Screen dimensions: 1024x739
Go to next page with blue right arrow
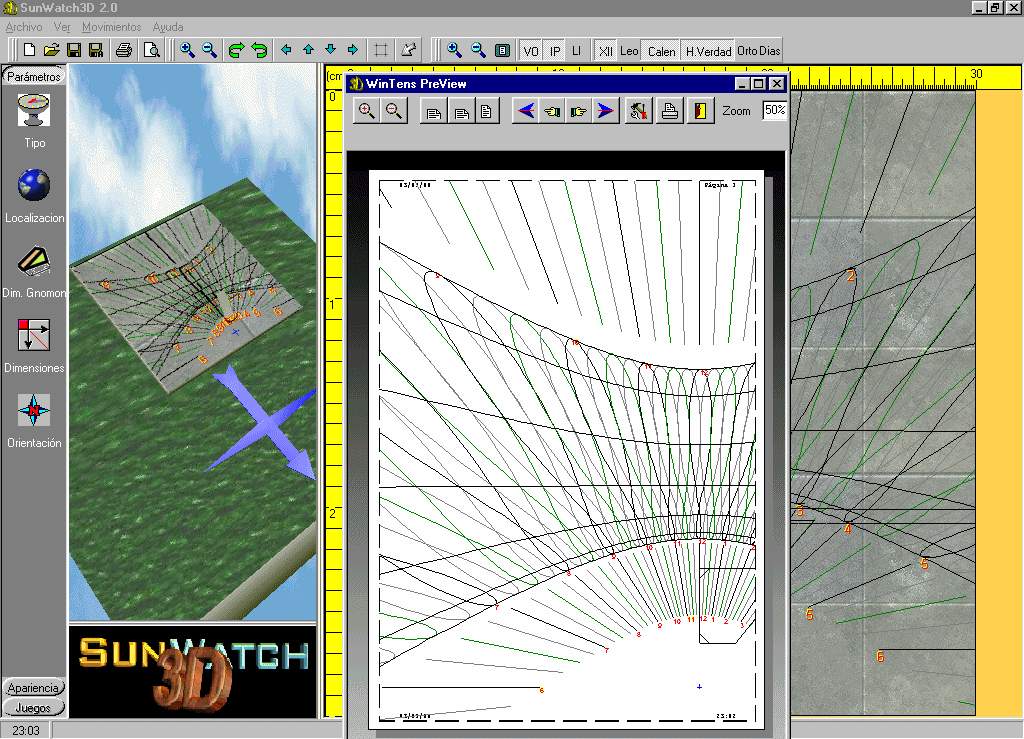click(605, 111)
